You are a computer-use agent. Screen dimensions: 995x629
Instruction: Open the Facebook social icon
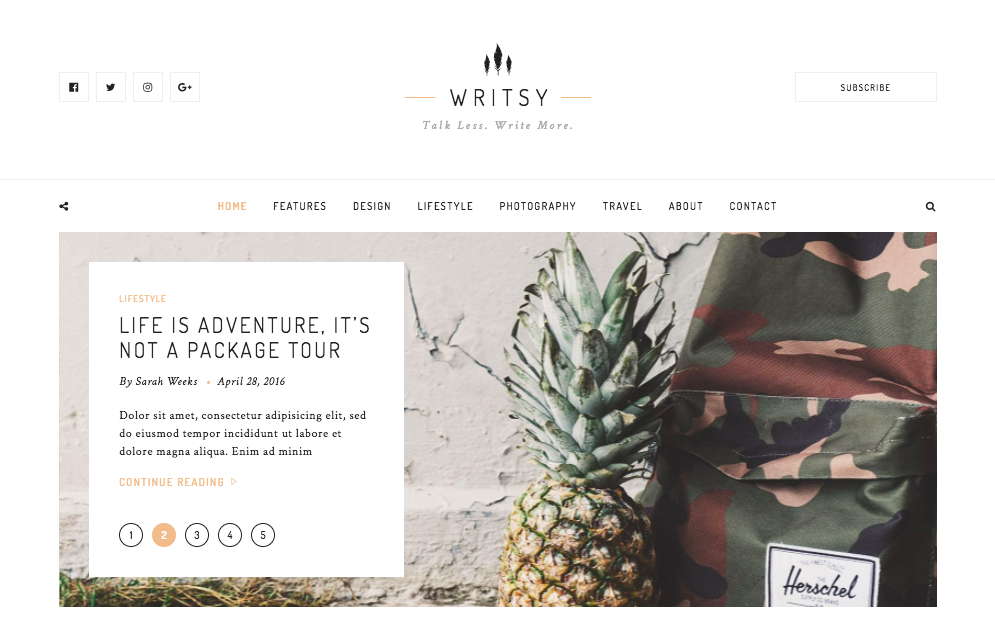click(x=74, y=87)
